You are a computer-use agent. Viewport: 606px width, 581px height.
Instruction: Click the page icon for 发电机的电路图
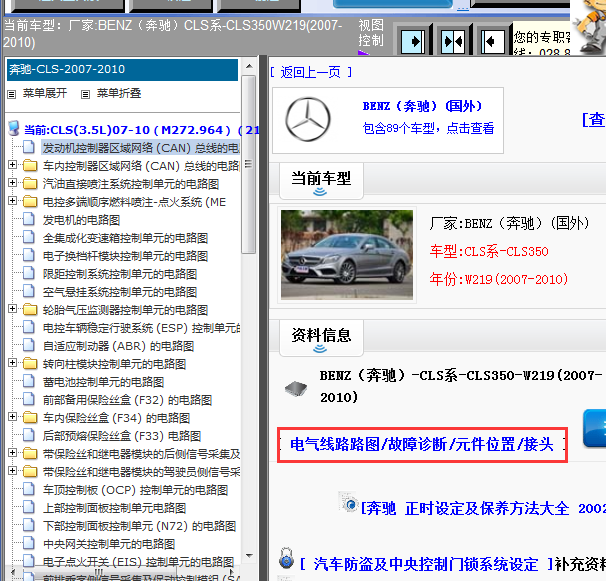(x=29, y=219)
